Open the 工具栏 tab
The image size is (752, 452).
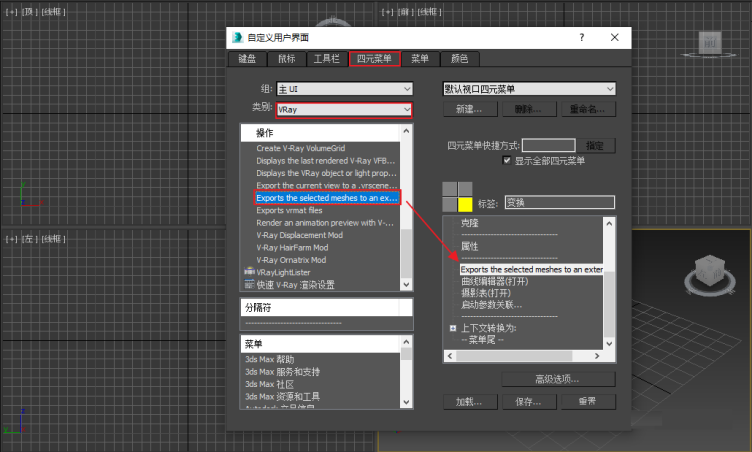tap(327, 59)
